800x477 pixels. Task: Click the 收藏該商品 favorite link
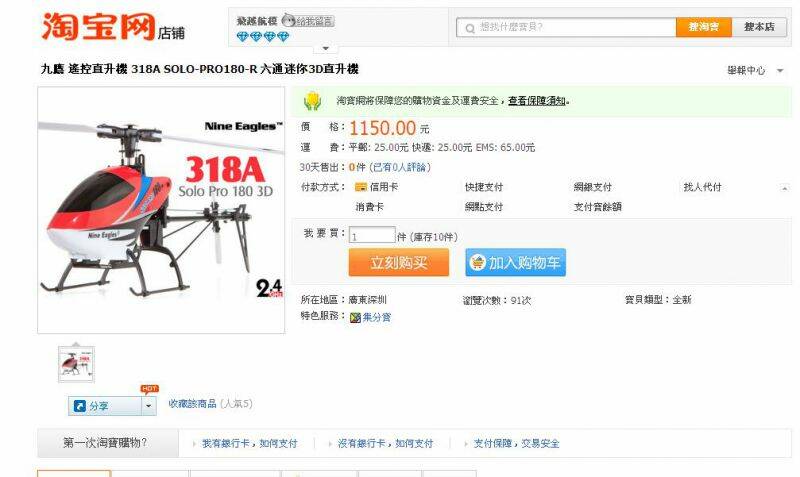pyautogui.click(x=192, y=404)
